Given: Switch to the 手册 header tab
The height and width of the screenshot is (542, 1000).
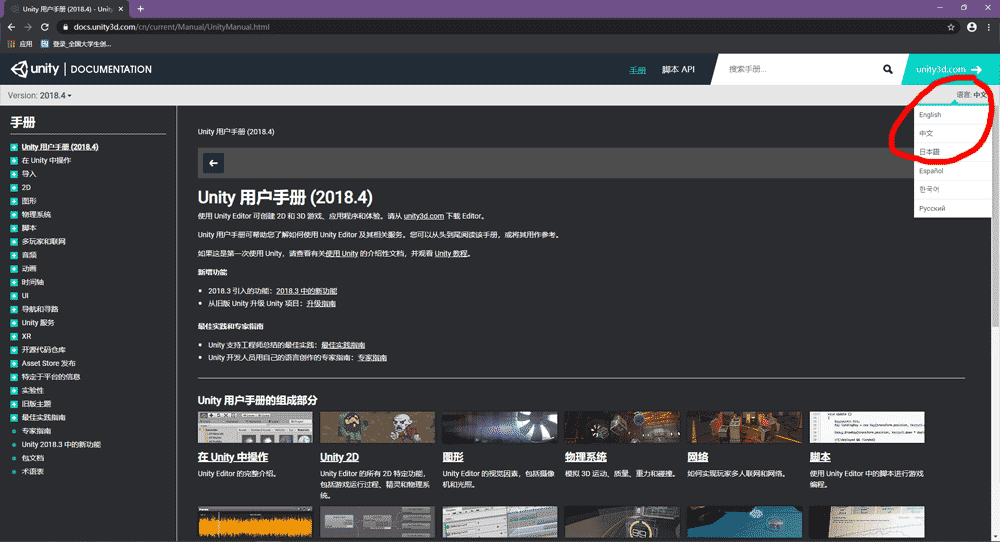Looking at the screenshot, I should (x=638, y=70).
